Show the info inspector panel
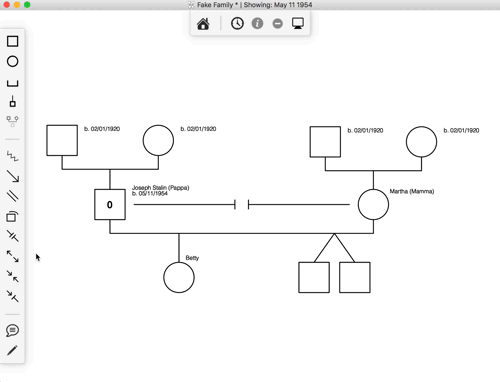This screenshot has height=382, width=500. pyautogui.click(x=257, y=23)
